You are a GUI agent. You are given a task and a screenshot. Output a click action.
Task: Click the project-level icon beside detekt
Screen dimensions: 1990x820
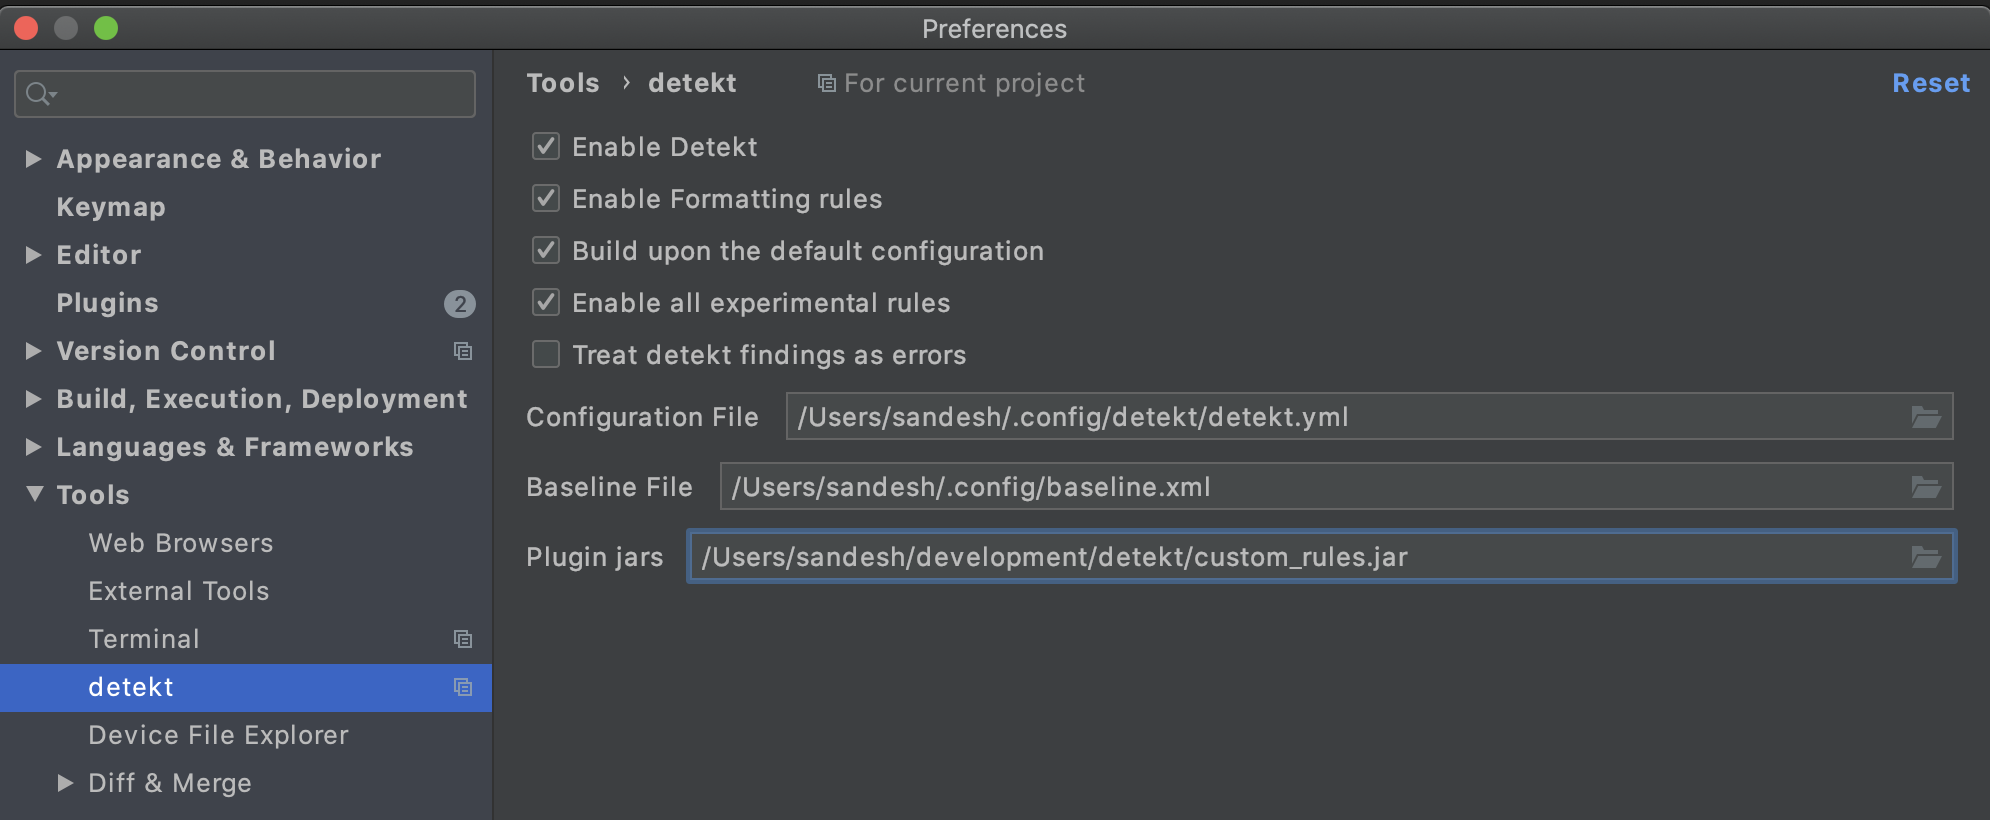[x=463, y=687]
